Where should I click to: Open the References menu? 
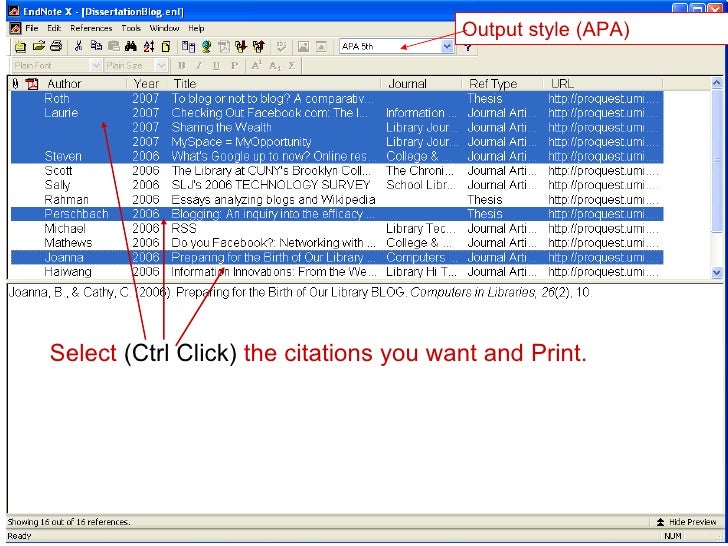[x=91, y=29]
